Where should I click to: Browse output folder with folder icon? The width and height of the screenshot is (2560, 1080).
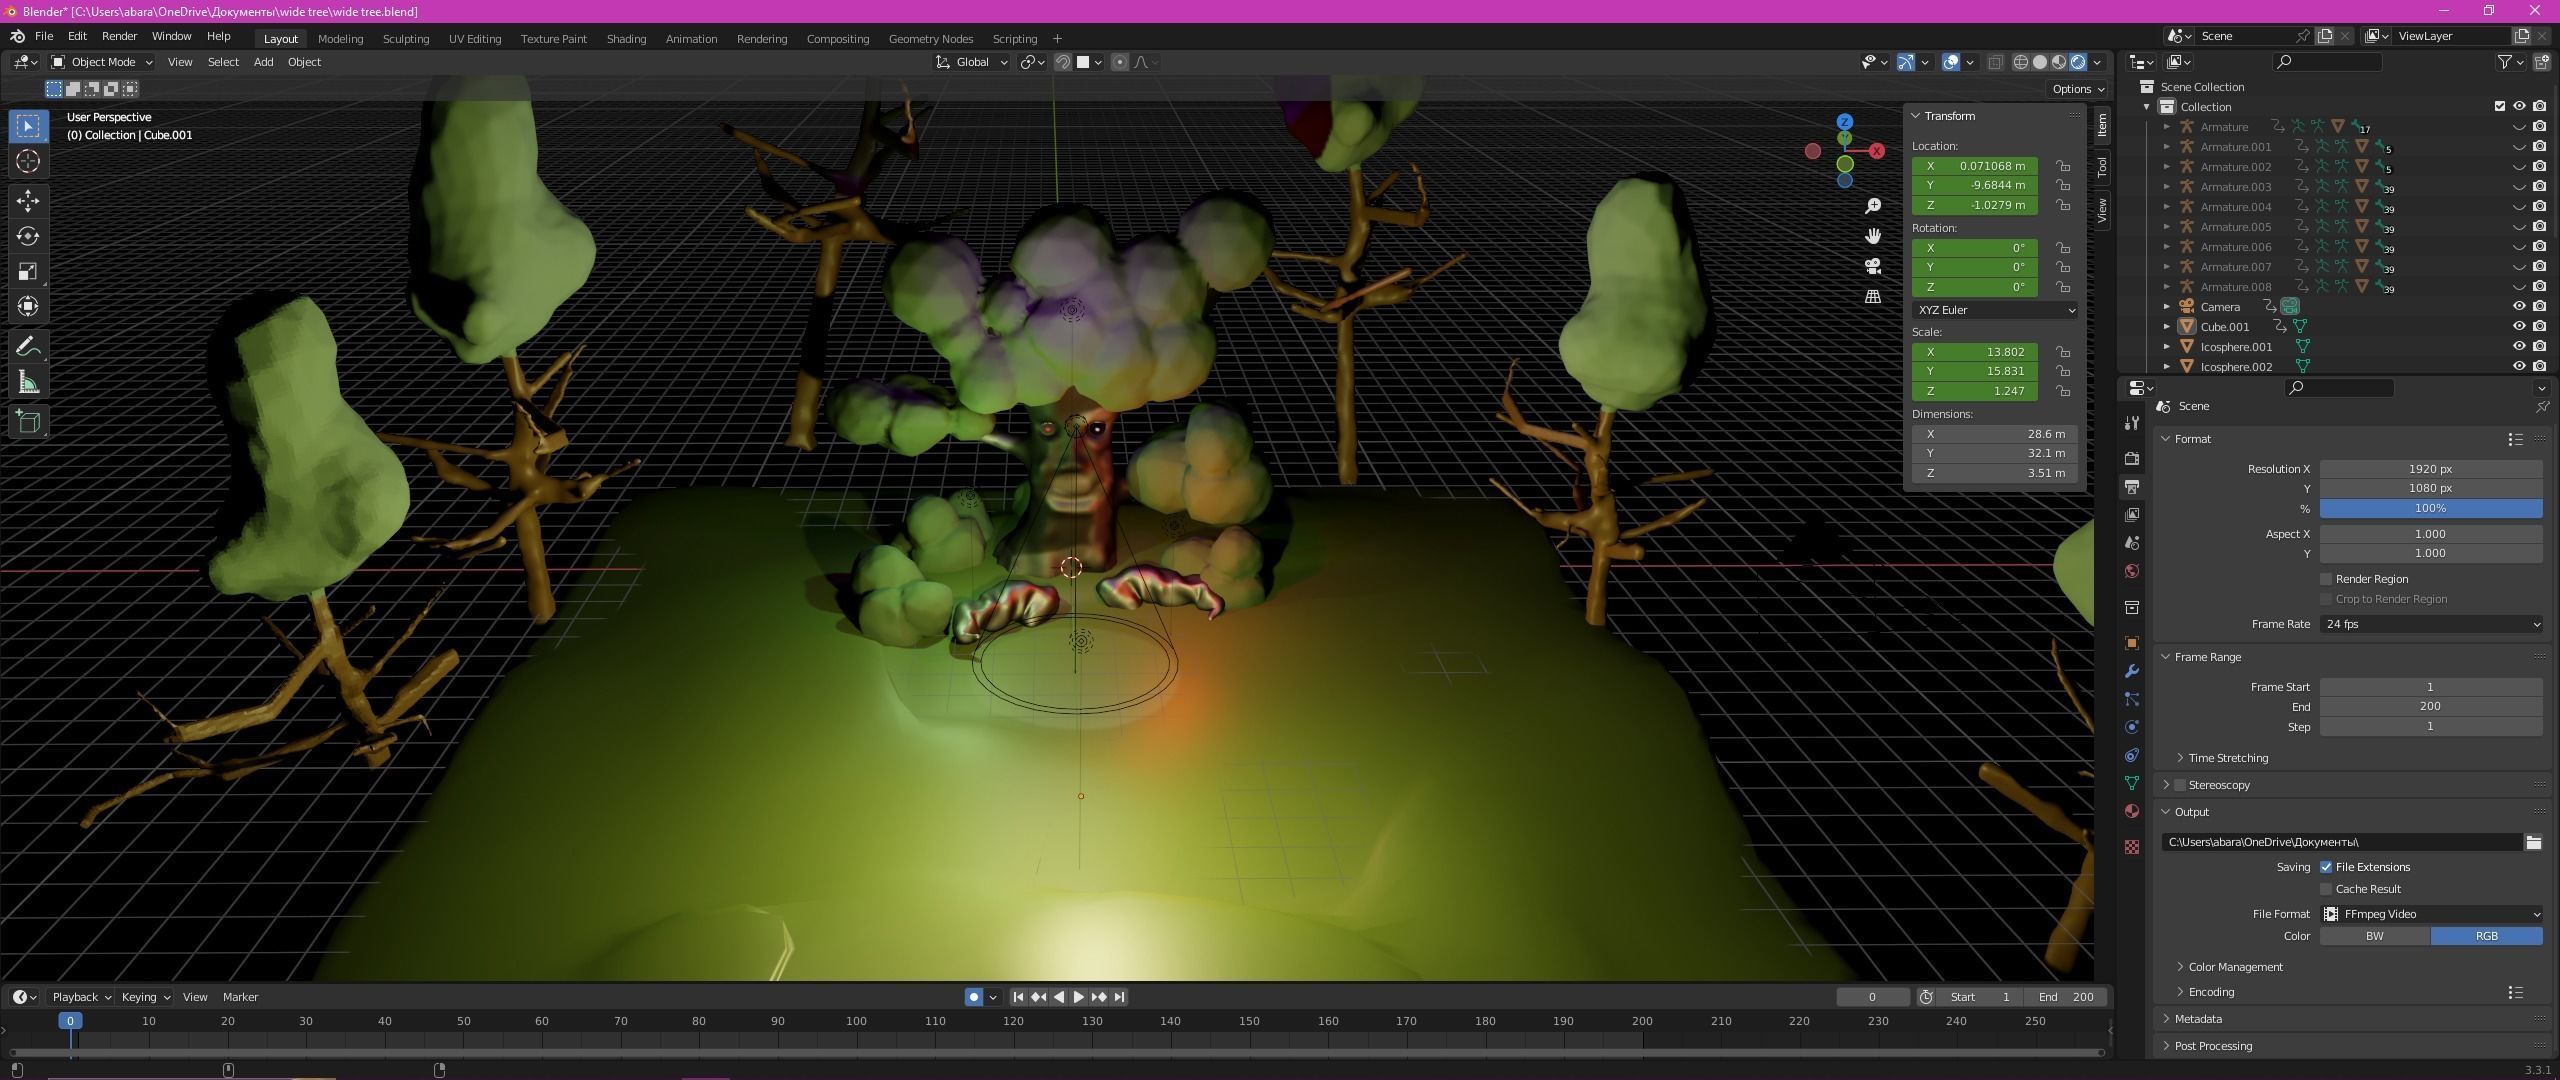pyautogui.click(x=2533, y=843)
